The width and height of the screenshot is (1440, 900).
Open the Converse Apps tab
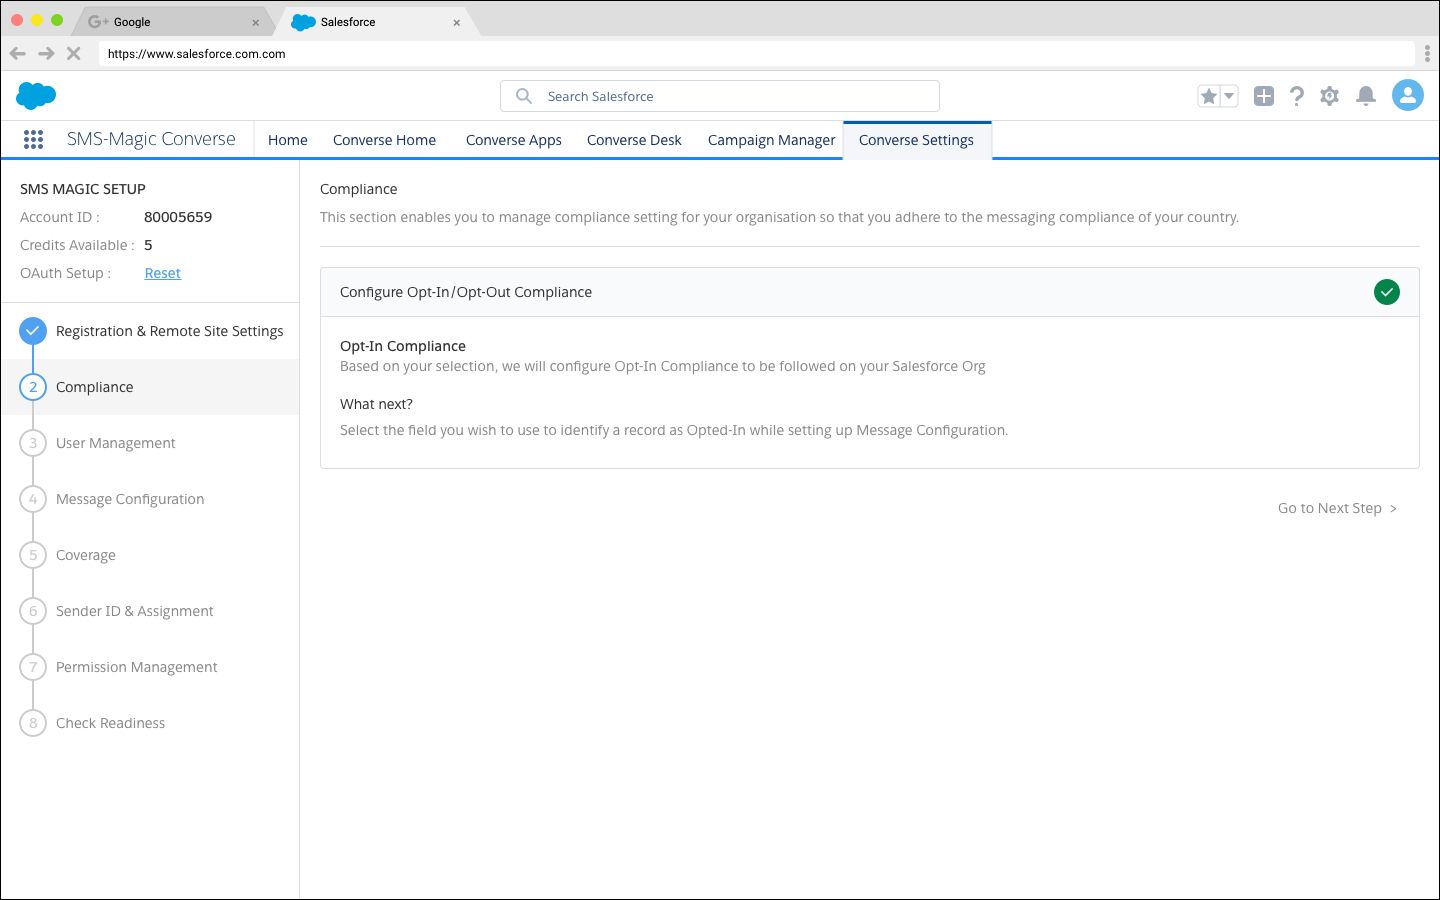514,140
